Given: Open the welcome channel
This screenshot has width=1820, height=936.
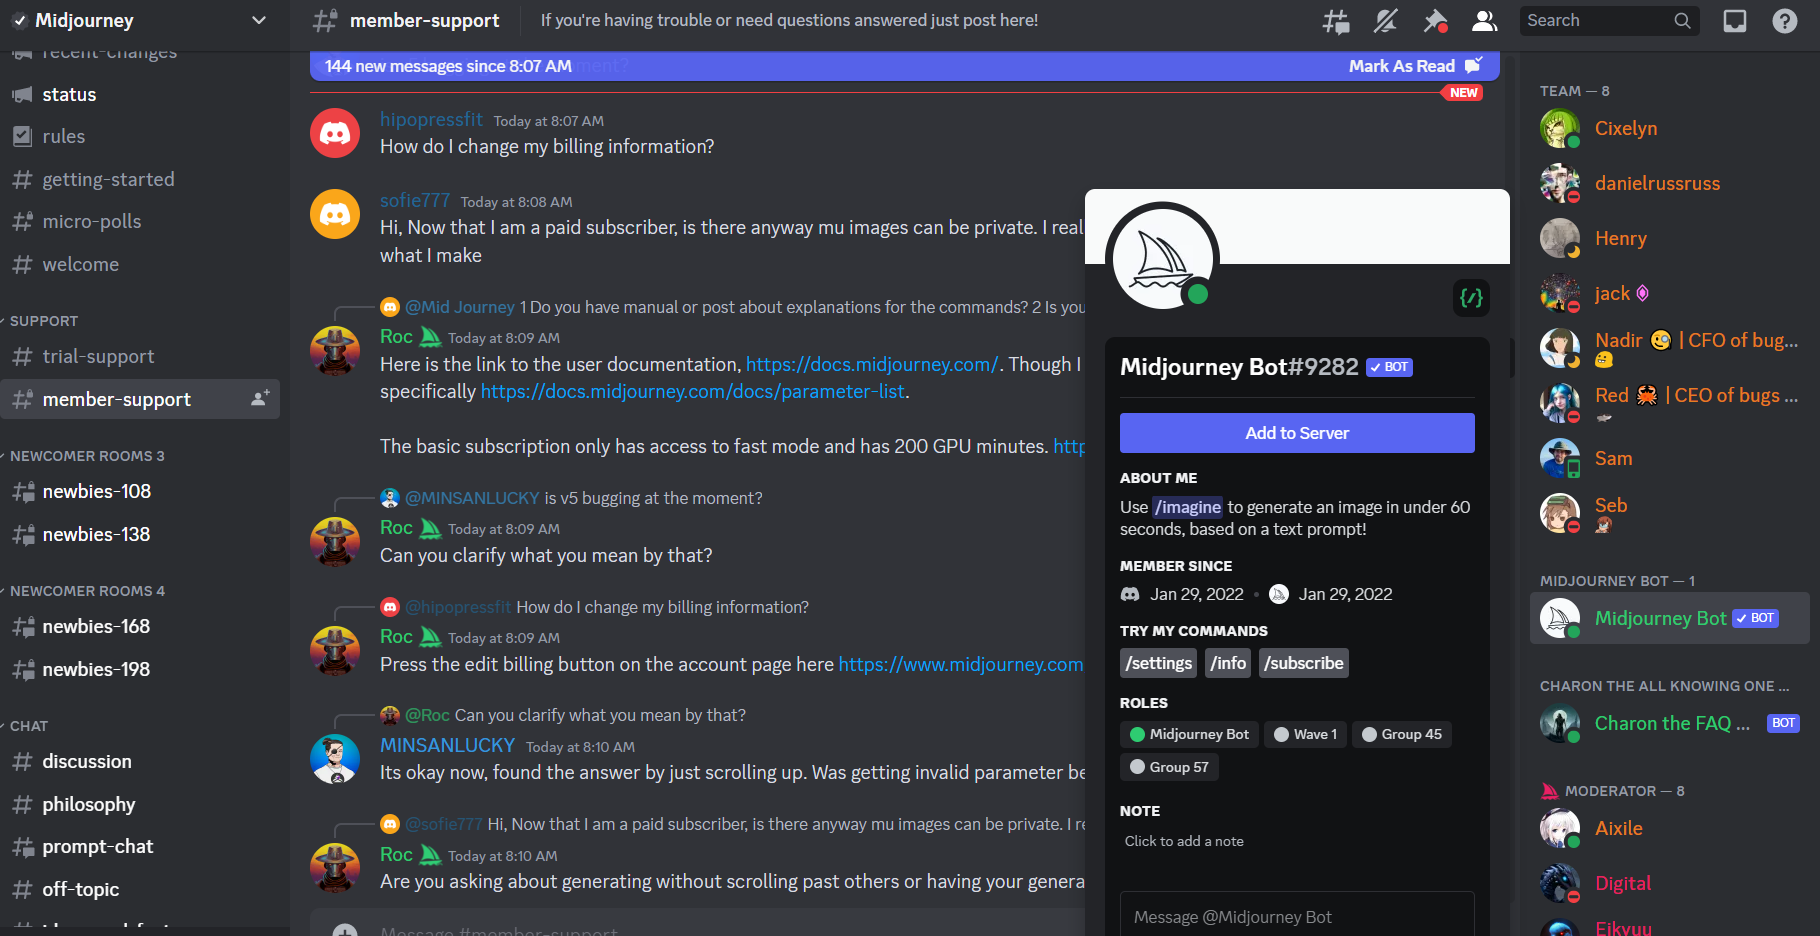Looking at the screenshot, I should tap(140, 265).
